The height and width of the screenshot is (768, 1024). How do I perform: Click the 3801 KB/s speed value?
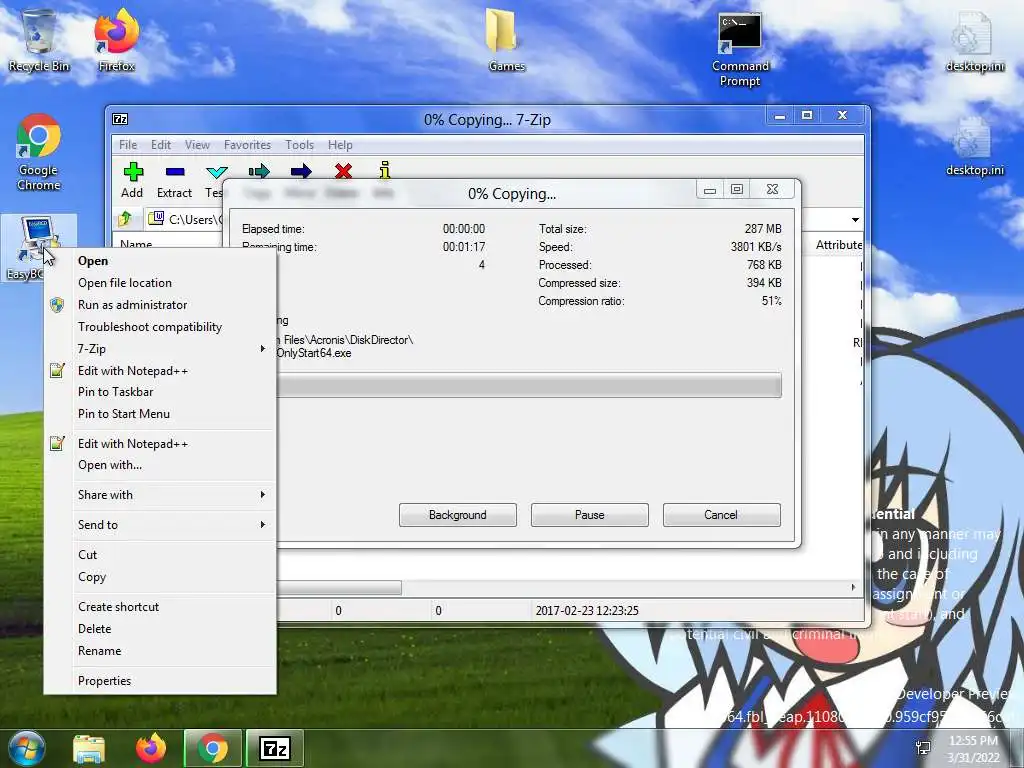coord(756,247)
